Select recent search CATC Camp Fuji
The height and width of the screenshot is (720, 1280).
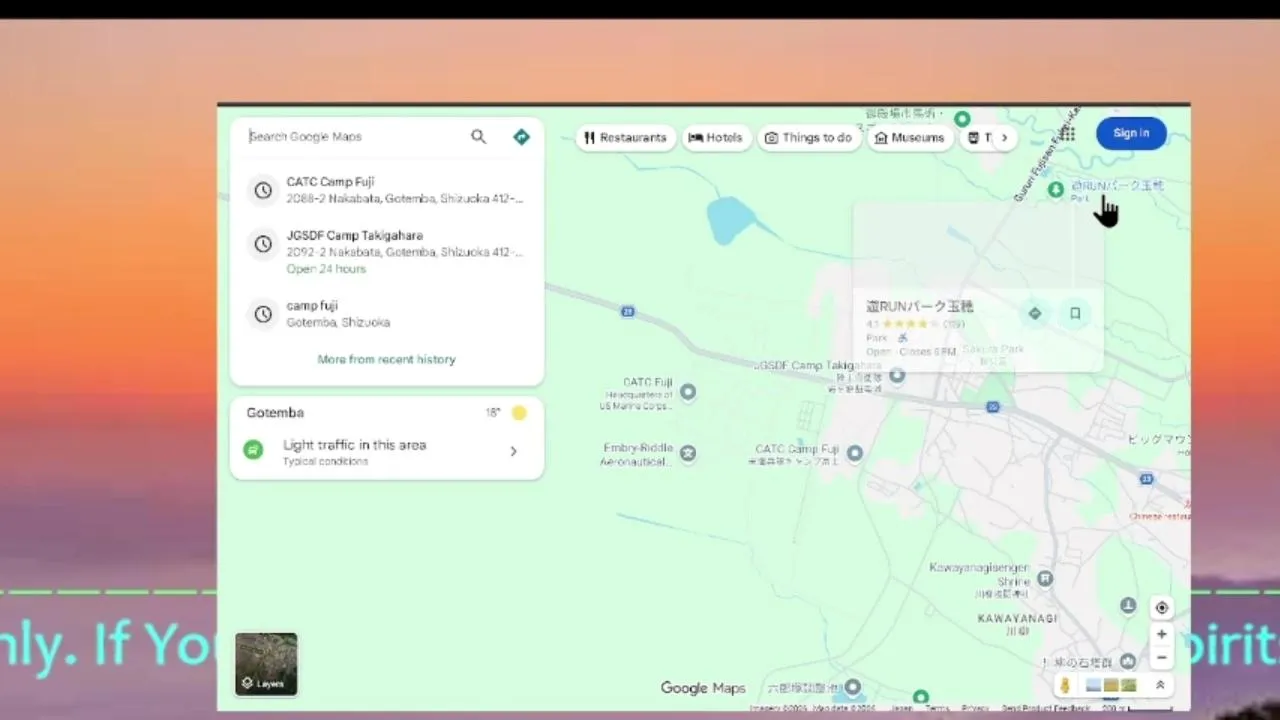(x=387, y=190)
